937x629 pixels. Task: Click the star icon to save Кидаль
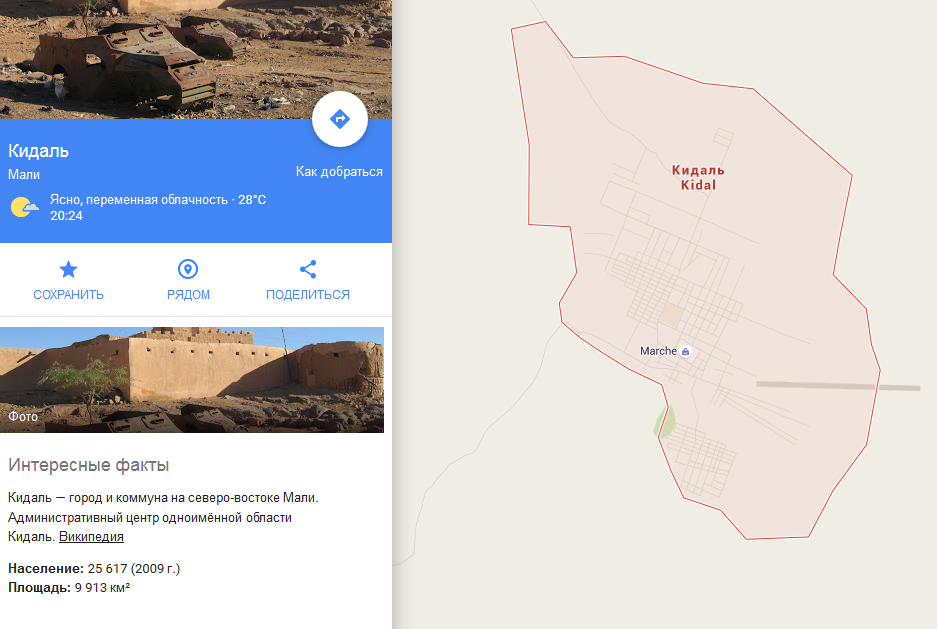68,269
